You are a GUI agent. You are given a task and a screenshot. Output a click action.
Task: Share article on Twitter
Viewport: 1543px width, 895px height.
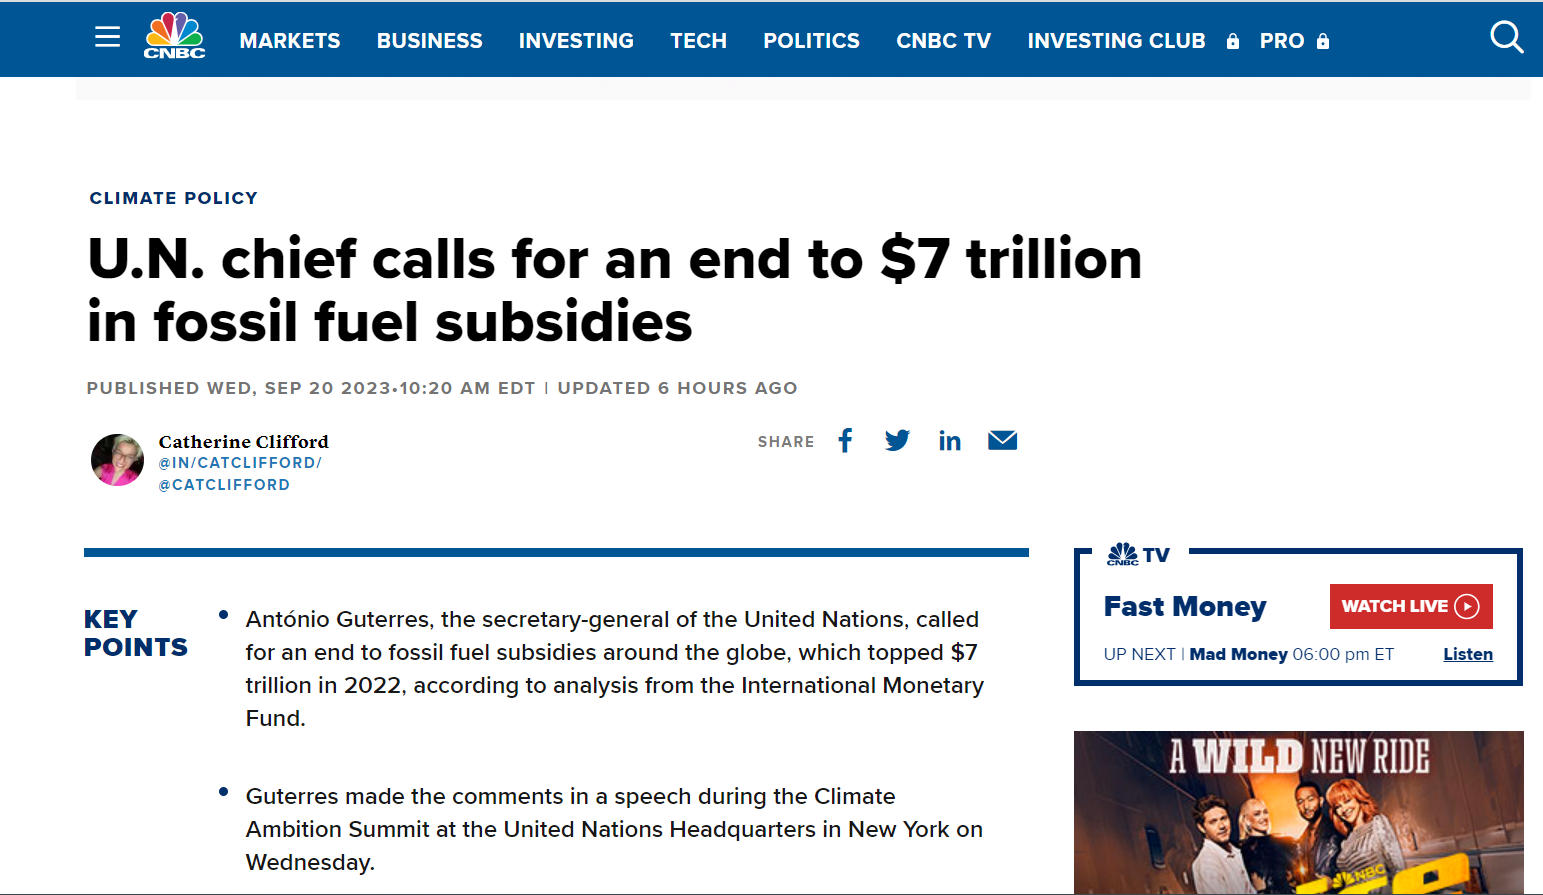coord(897,441)
